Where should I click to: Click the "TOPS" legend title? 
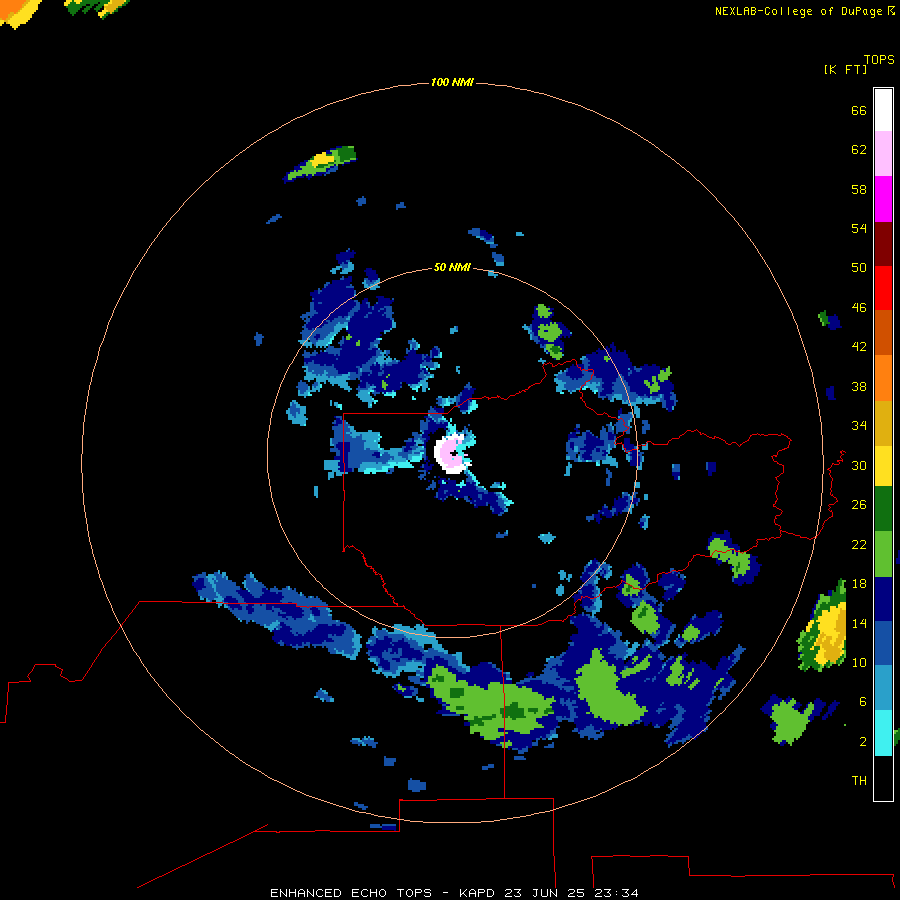[879, 59]
